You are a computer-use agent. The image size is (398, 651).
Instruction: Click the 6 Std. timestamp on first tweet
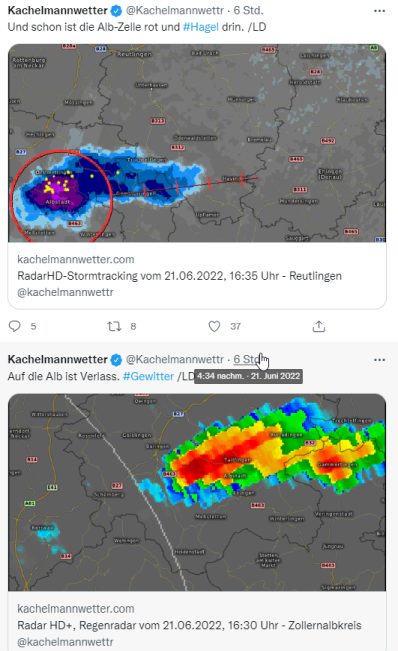pyautogui.click(x=248, y=10)
